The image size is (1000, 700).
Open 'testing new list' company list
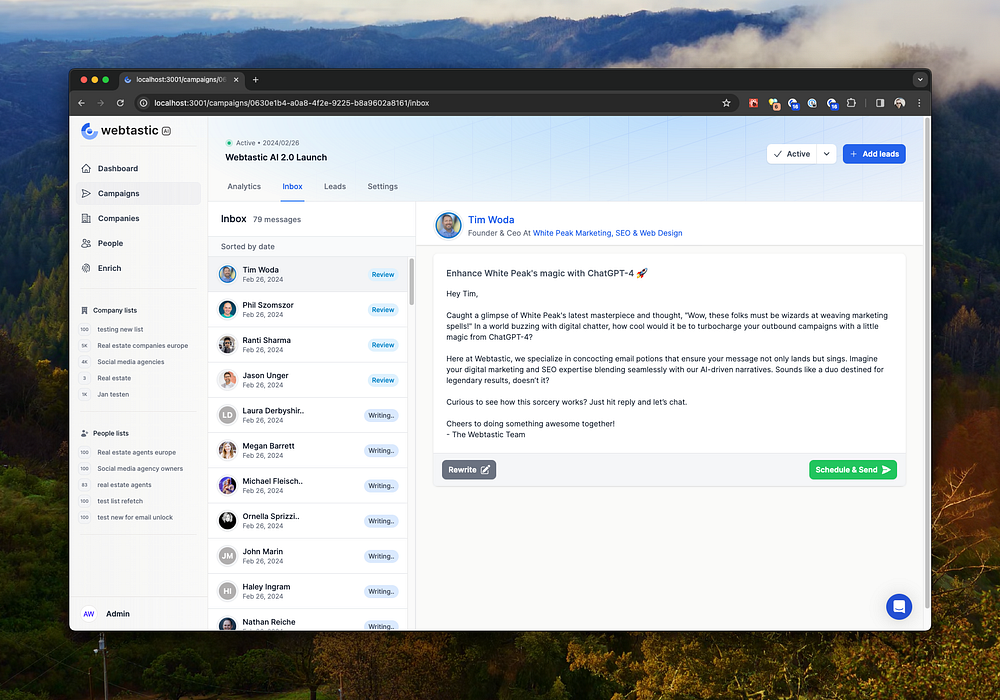tap(120, 329)
